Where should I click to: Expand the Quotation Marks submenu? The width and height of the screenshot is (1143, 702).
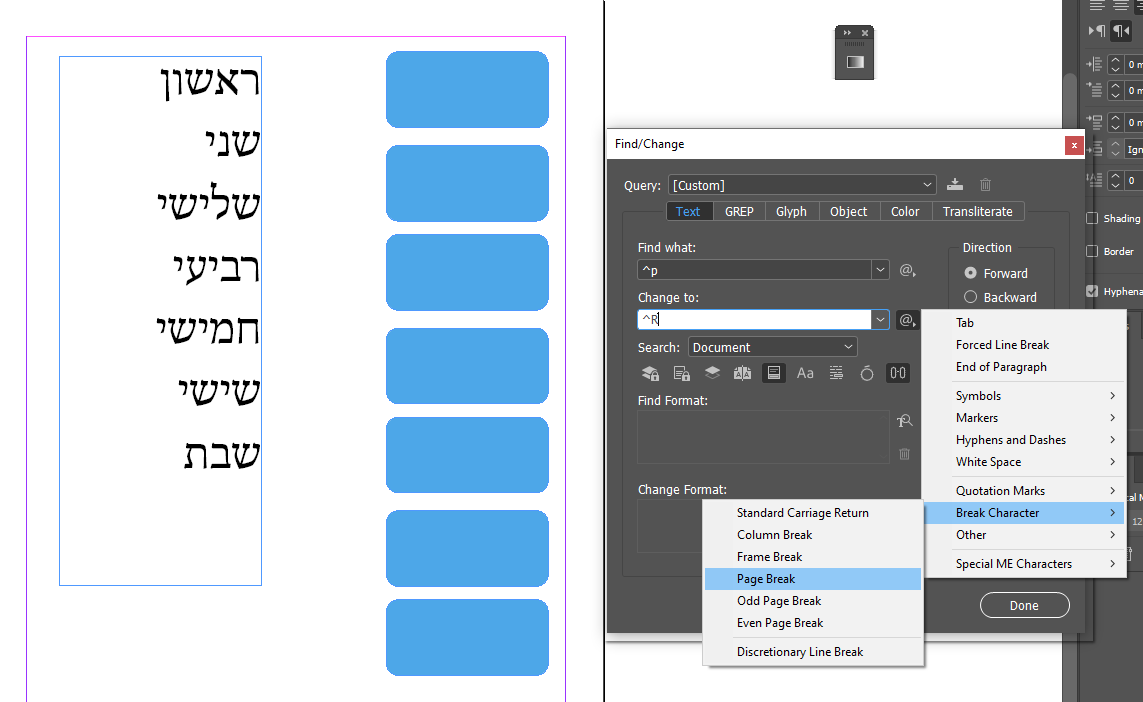(x=1025, y=491)
